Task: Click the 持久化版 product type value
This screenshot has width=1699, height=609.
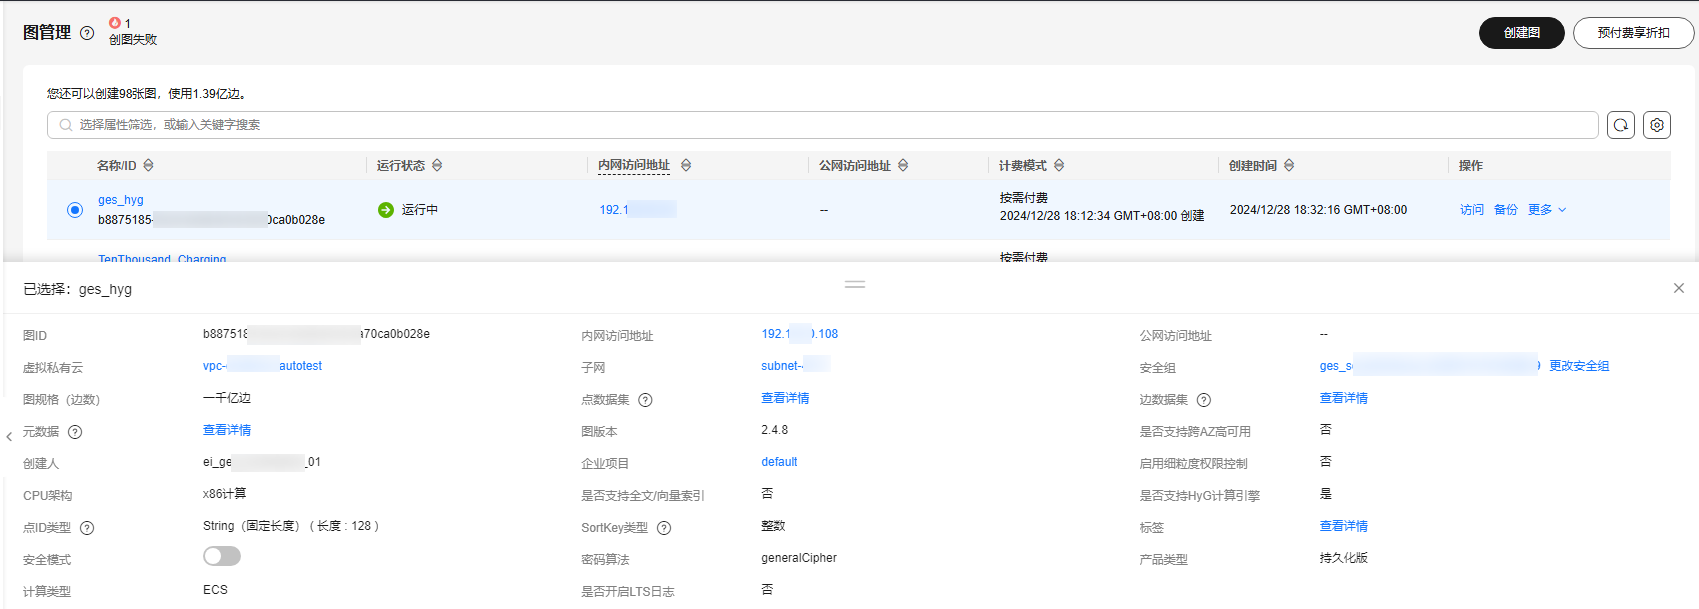Action: [x=1344, y=558]
